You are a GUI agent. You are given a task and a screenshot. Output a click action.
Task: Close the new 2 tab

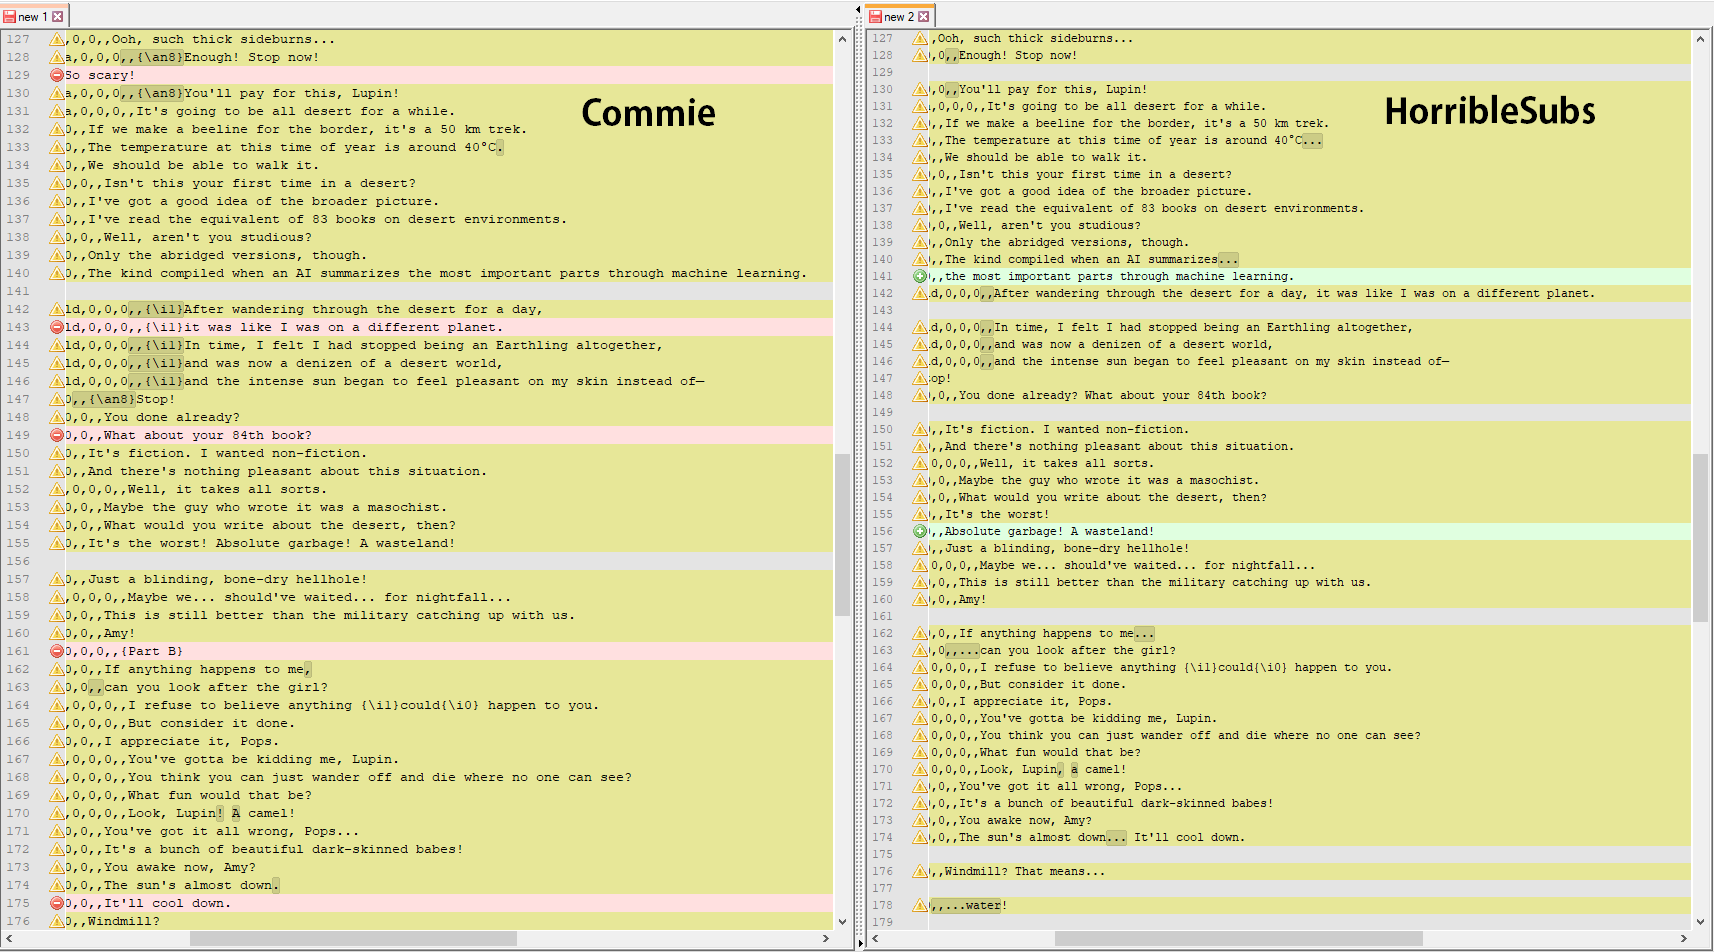point(924,16)
